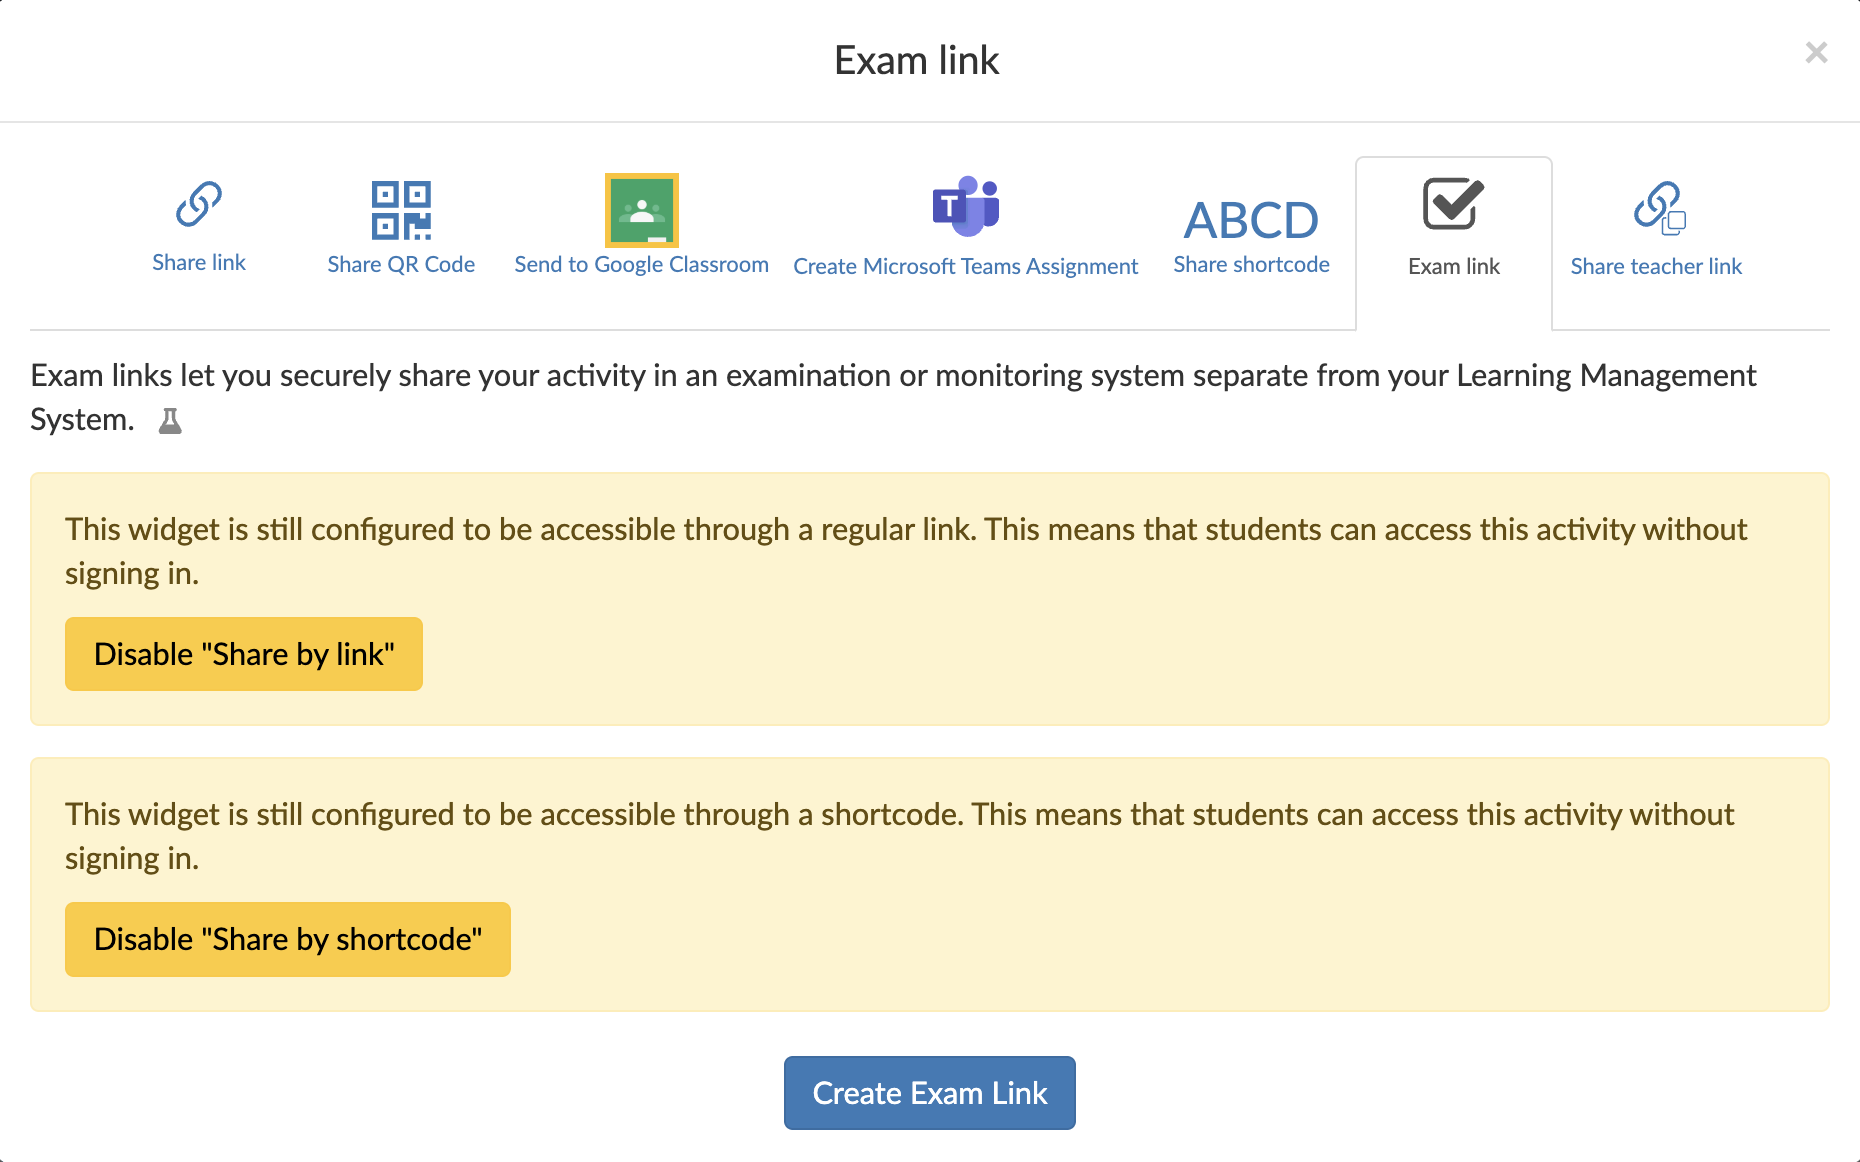Image resolution: width=1860 pixels, height=1162 pixels.
Task: Click Disable "Share by link" button
Action: point(243,653)
